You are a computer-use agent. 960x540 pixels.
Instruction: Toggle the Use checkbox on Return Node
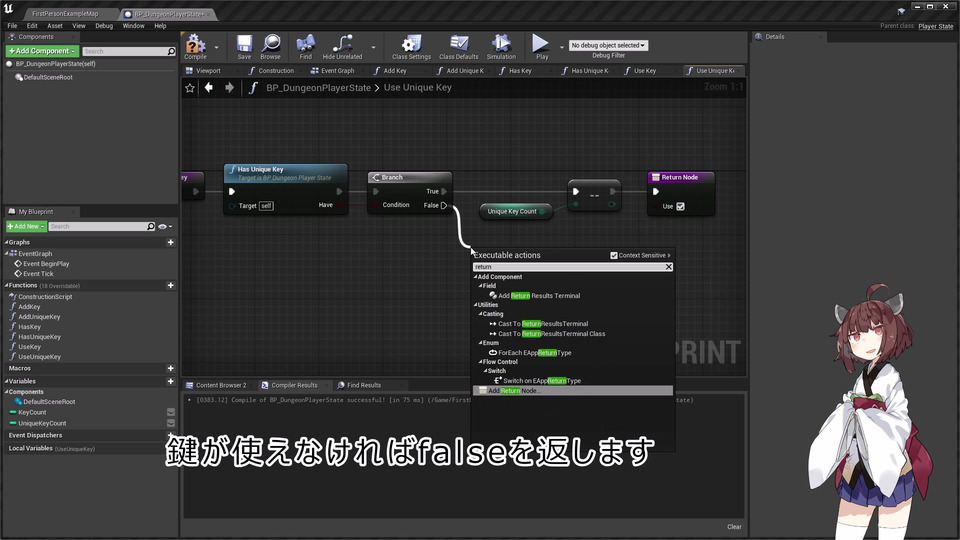click(x=680, y=206)
